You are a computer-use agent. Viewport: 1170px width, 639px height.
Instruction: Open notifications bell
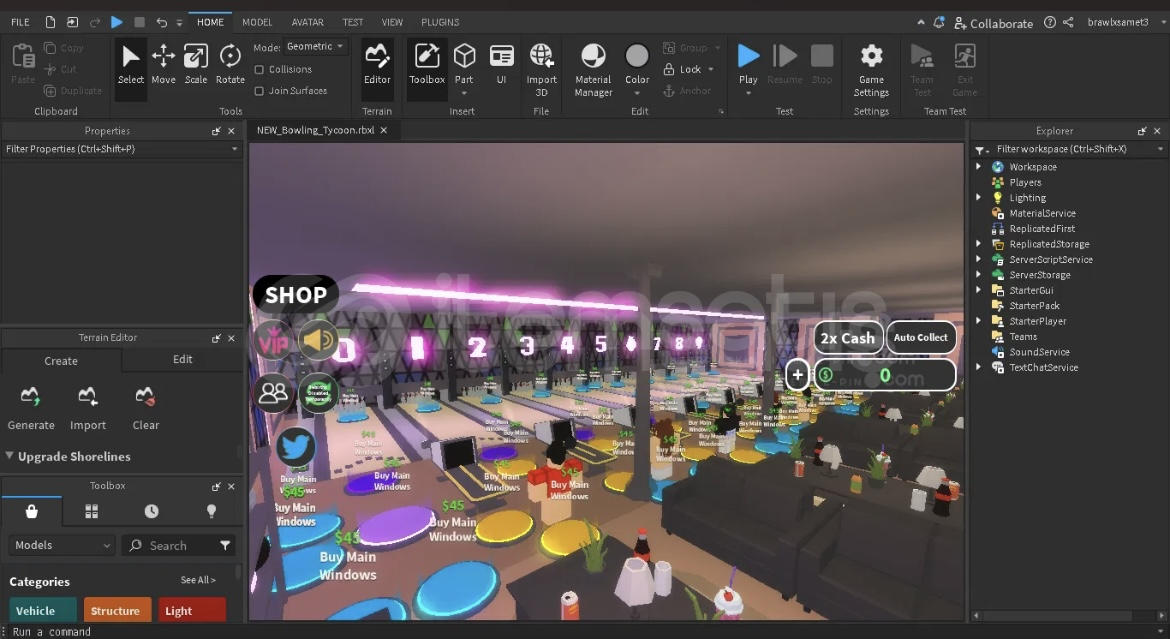(x=939, y=22)
